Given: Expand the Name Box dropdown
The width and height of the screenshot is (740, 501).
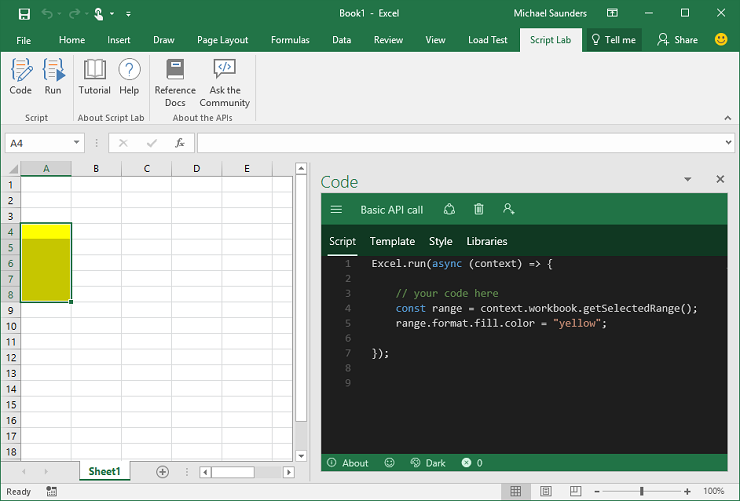Looking at the screenshot, I should pyautogui.click(x=76, y=142).
